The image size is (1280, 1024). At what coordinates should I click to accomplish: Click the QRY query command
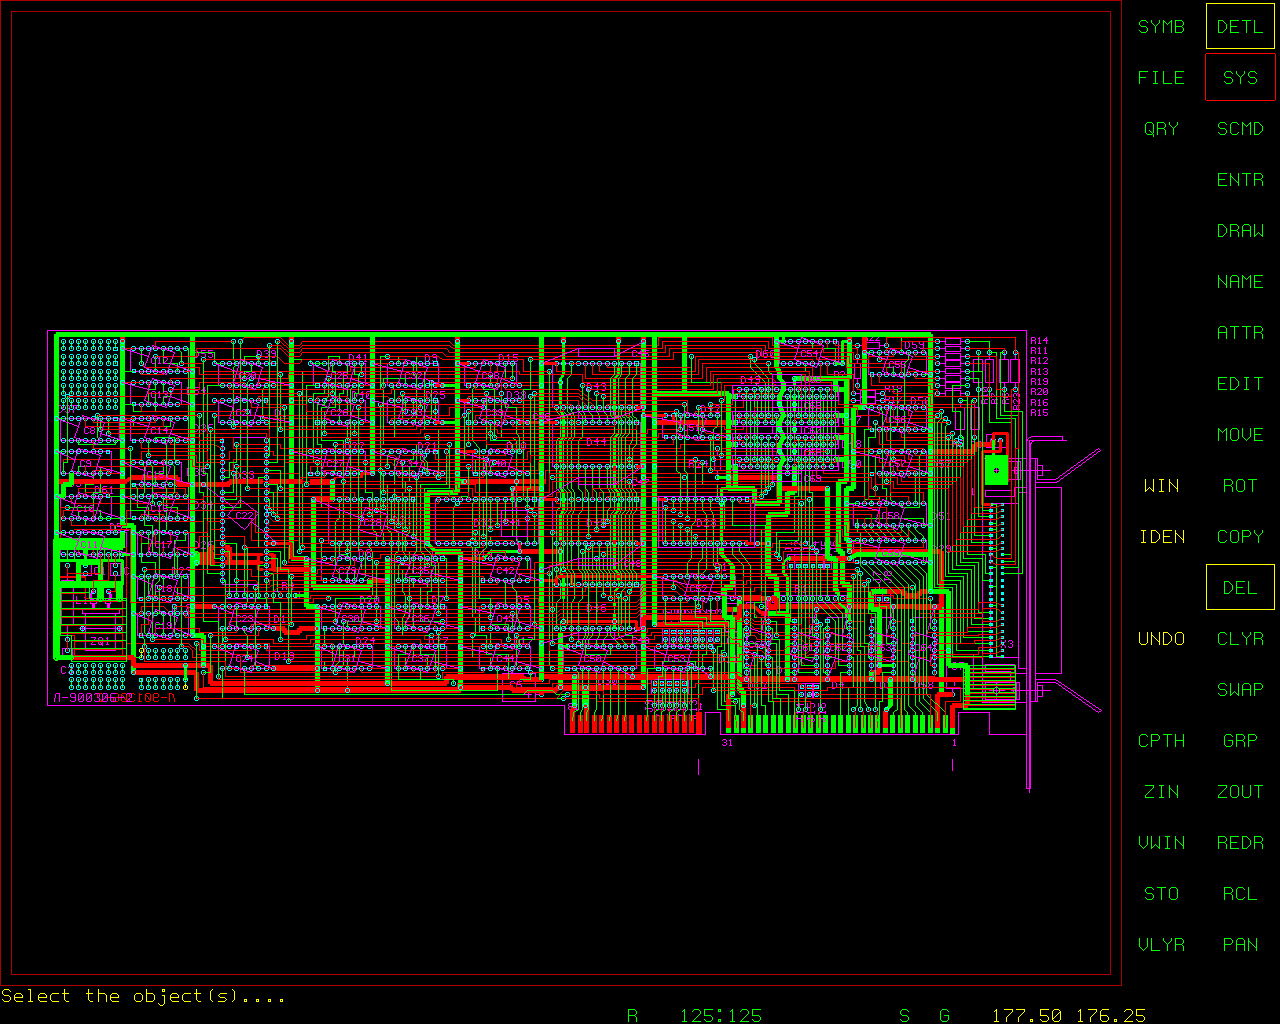(1161, 129)
